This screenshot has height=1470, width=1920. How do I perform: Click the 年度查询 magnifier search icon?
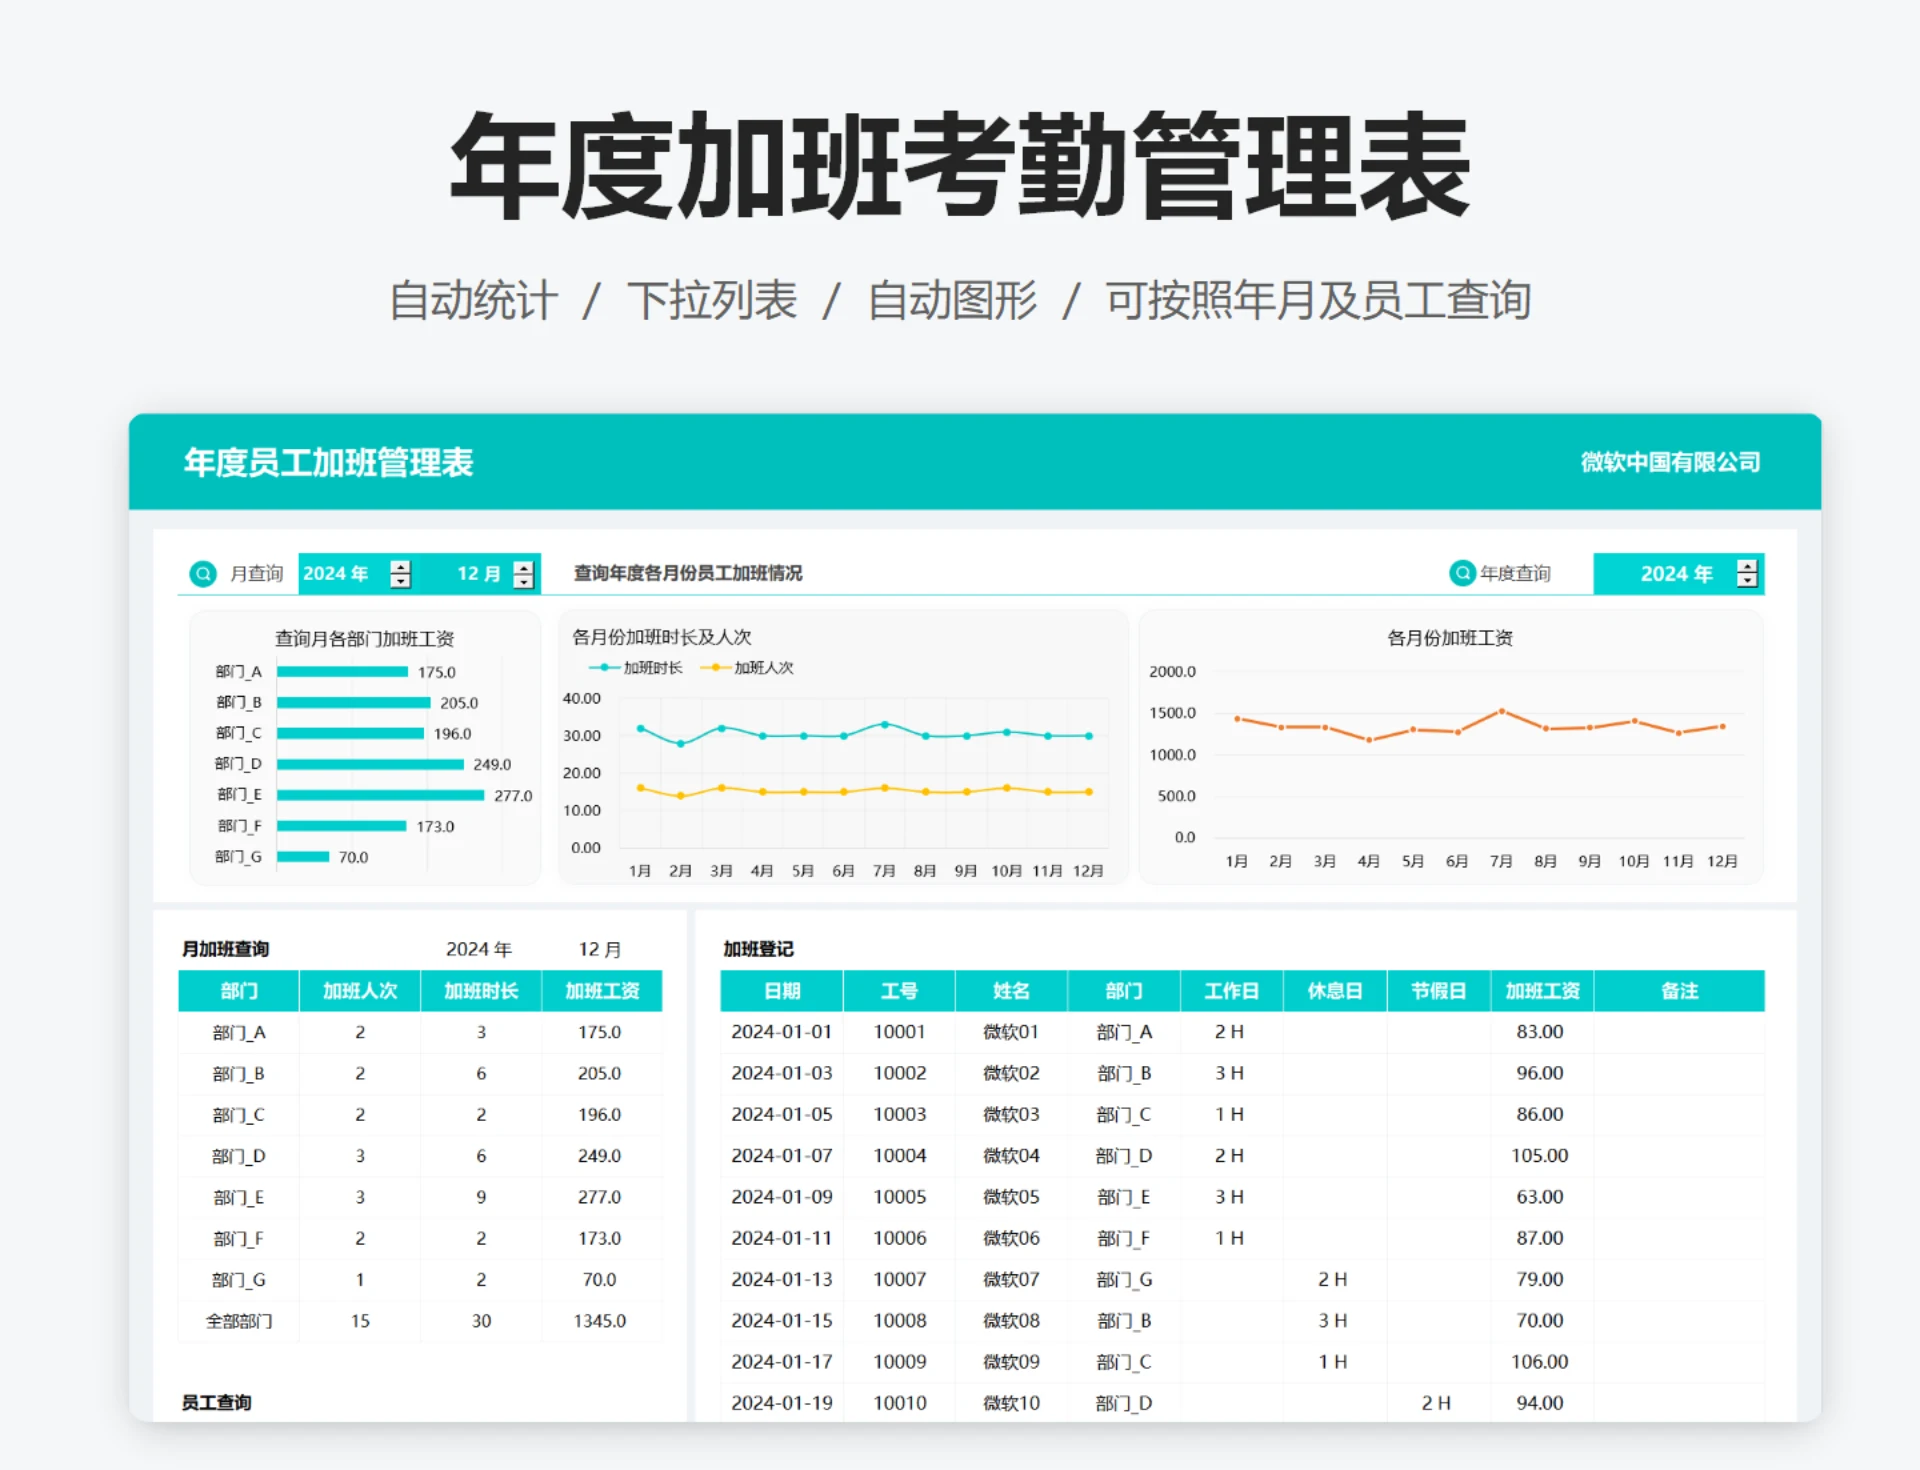pyautogui.click(x=1460, y=573)
